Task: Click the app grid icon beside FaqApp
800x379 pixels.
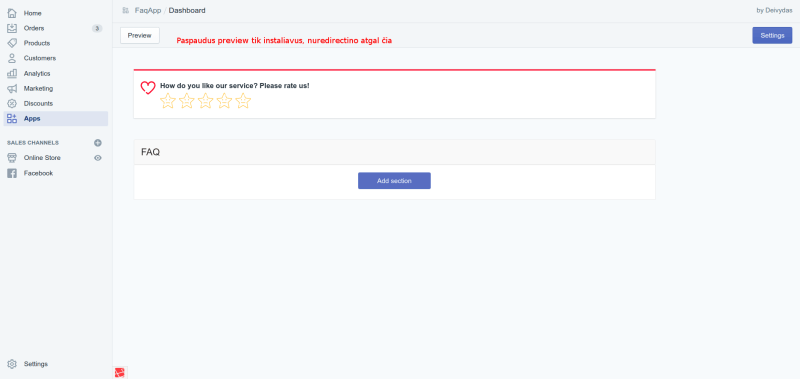Action: click(126, 10)
